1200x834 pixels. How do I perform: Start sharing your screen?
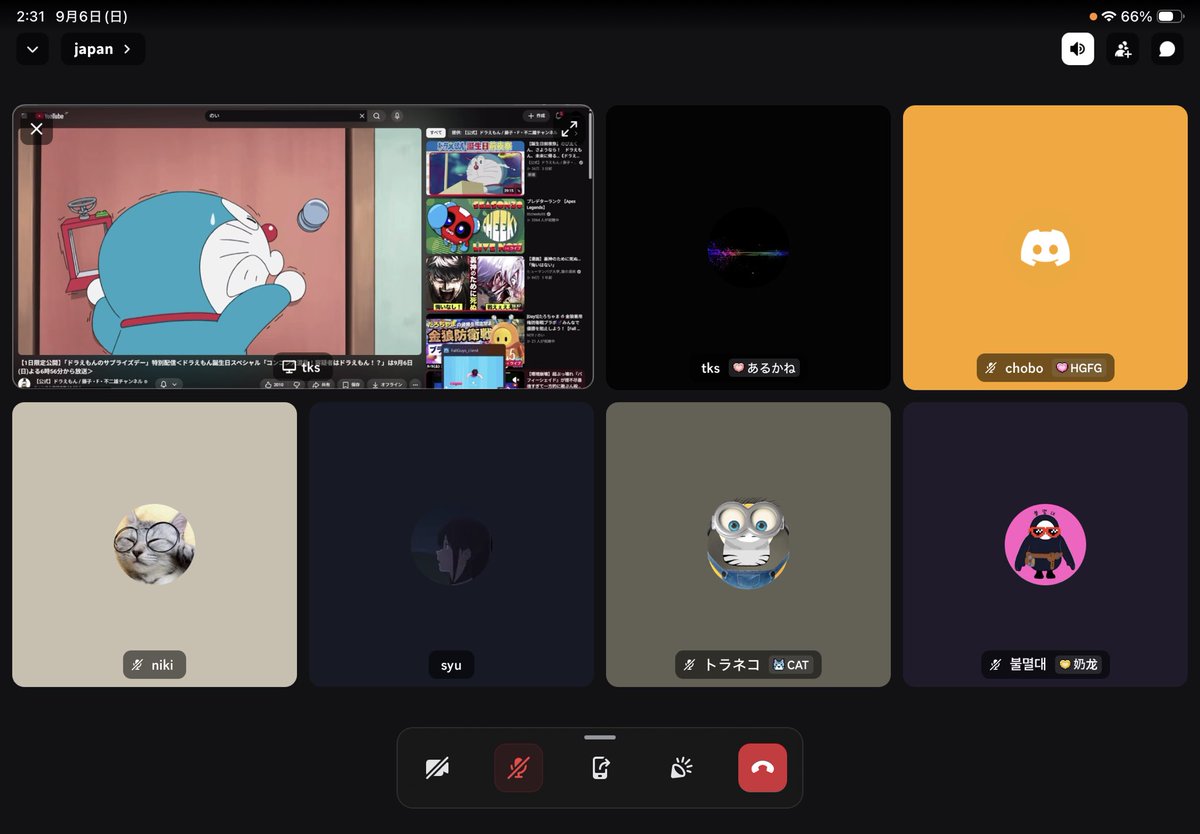[600, 768]
